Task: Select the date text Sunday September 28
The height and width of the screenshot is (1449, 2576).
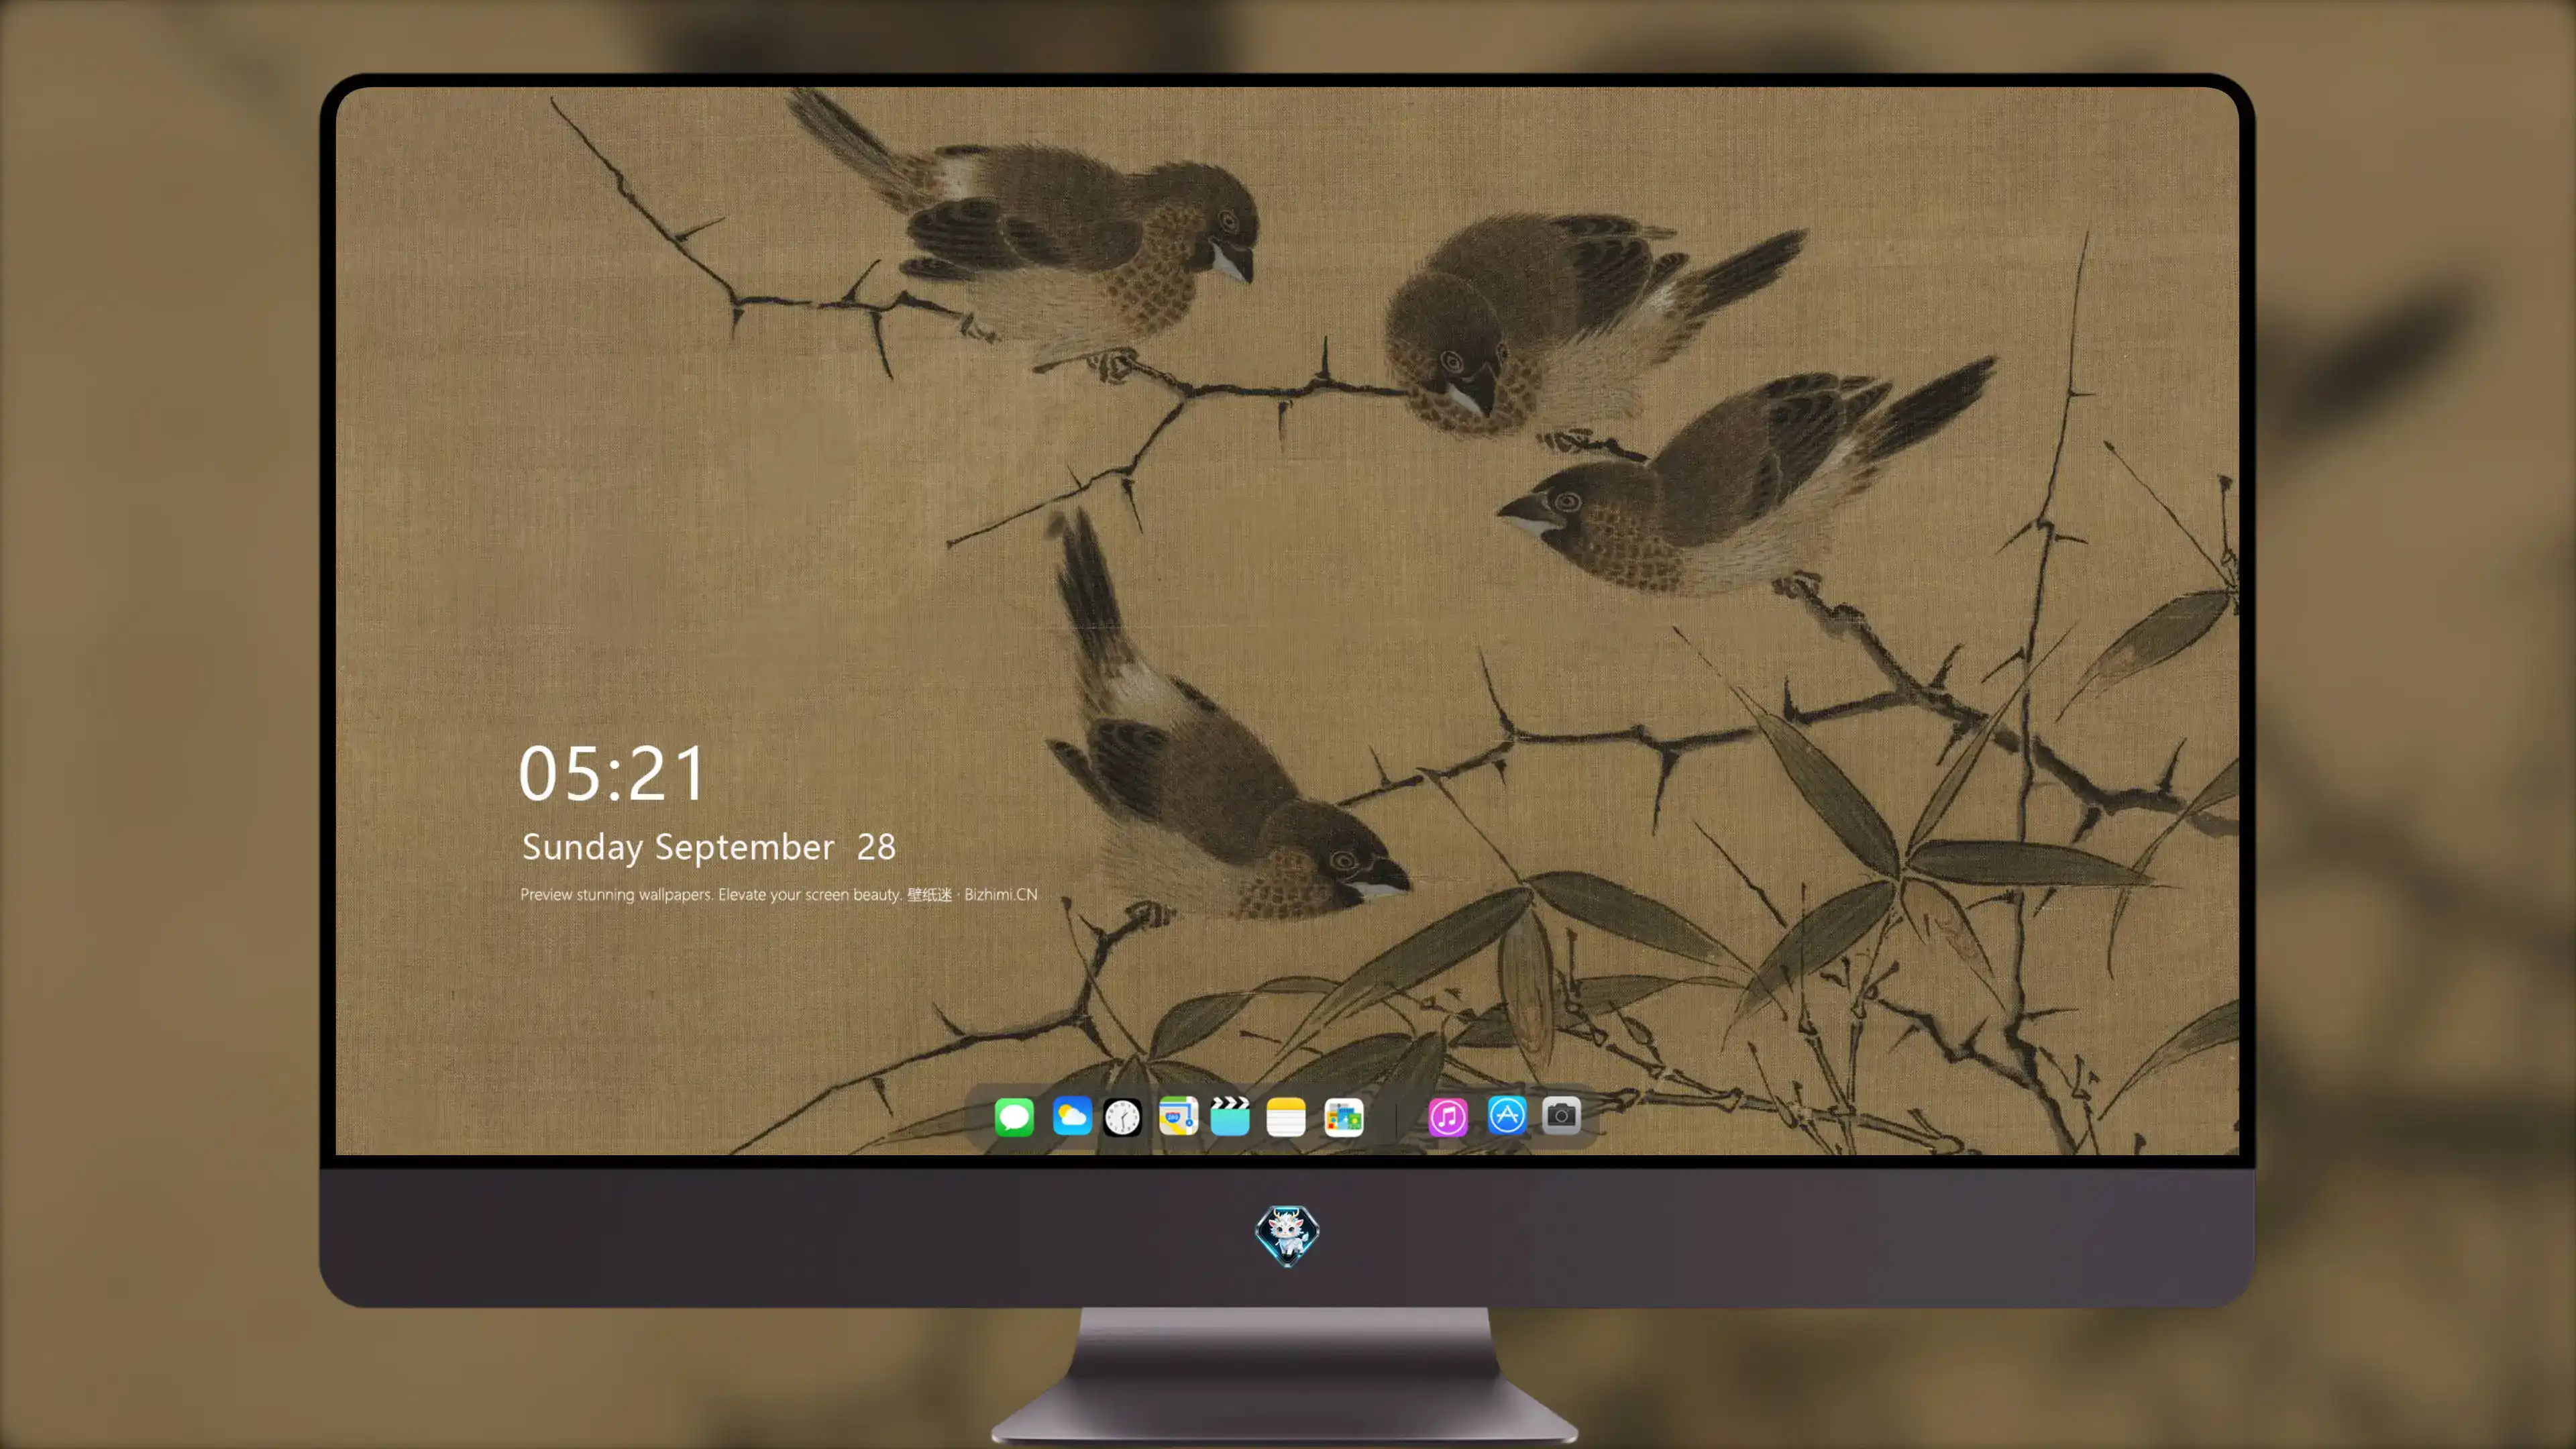Action: [709, 847]
